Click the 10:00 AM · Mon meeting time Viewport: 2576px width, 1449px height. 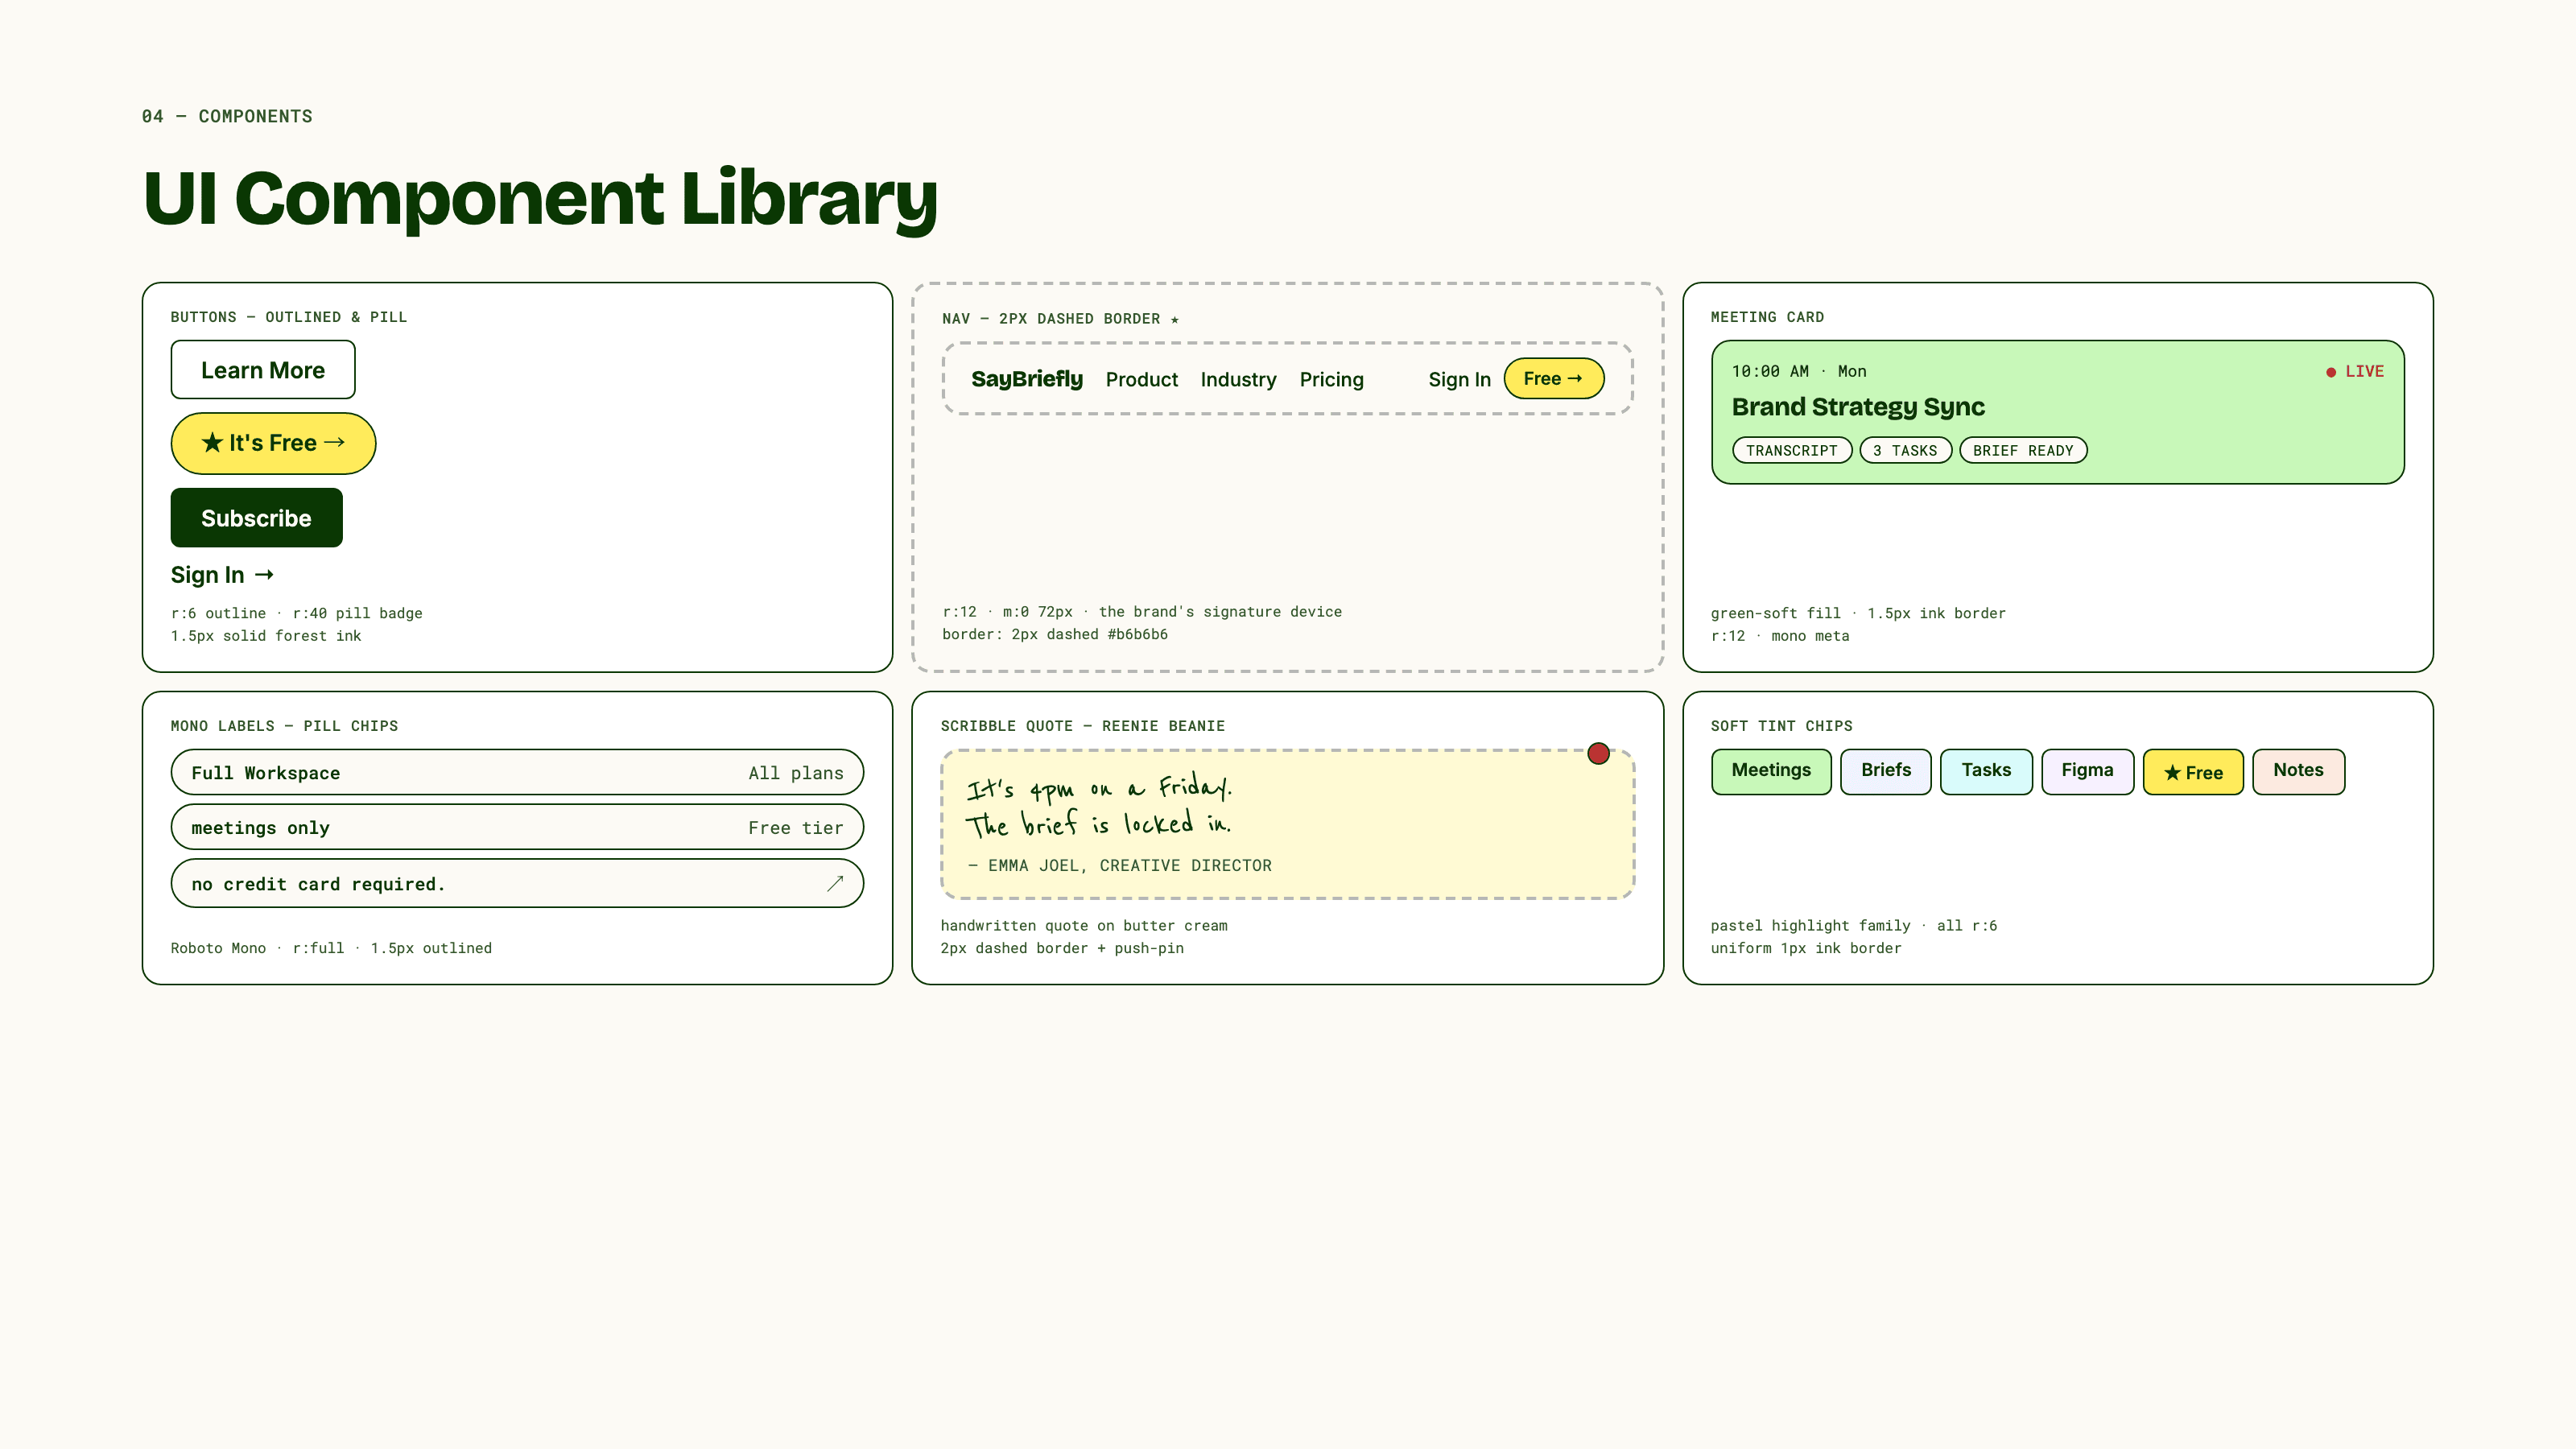(x=1799, y=371)
